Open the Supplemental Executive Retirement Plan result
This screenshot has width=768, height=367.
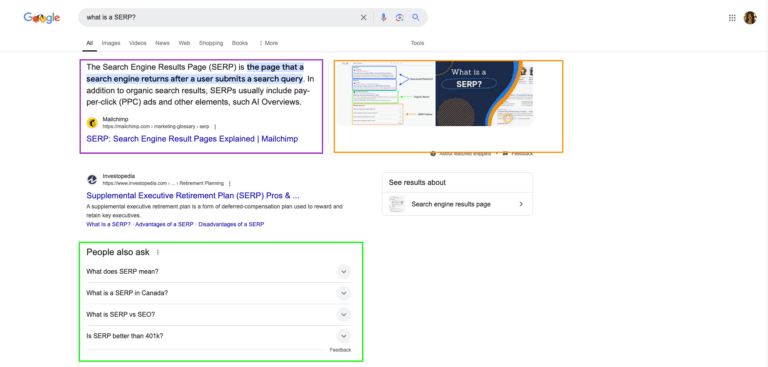click(x=192, y=195)
